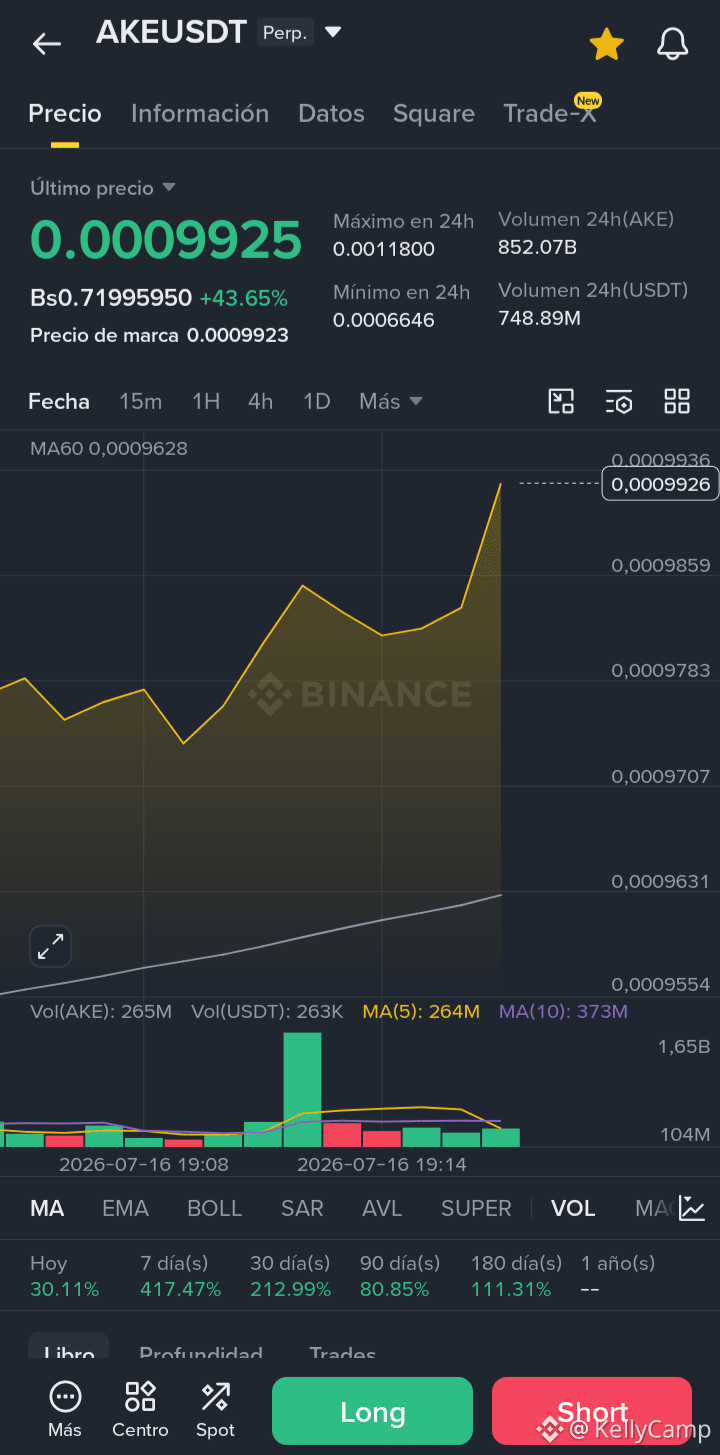Click the Vol(USDT): 263K label
The width and height of the screenshot is (720, 1455).
pos(267,1011)
